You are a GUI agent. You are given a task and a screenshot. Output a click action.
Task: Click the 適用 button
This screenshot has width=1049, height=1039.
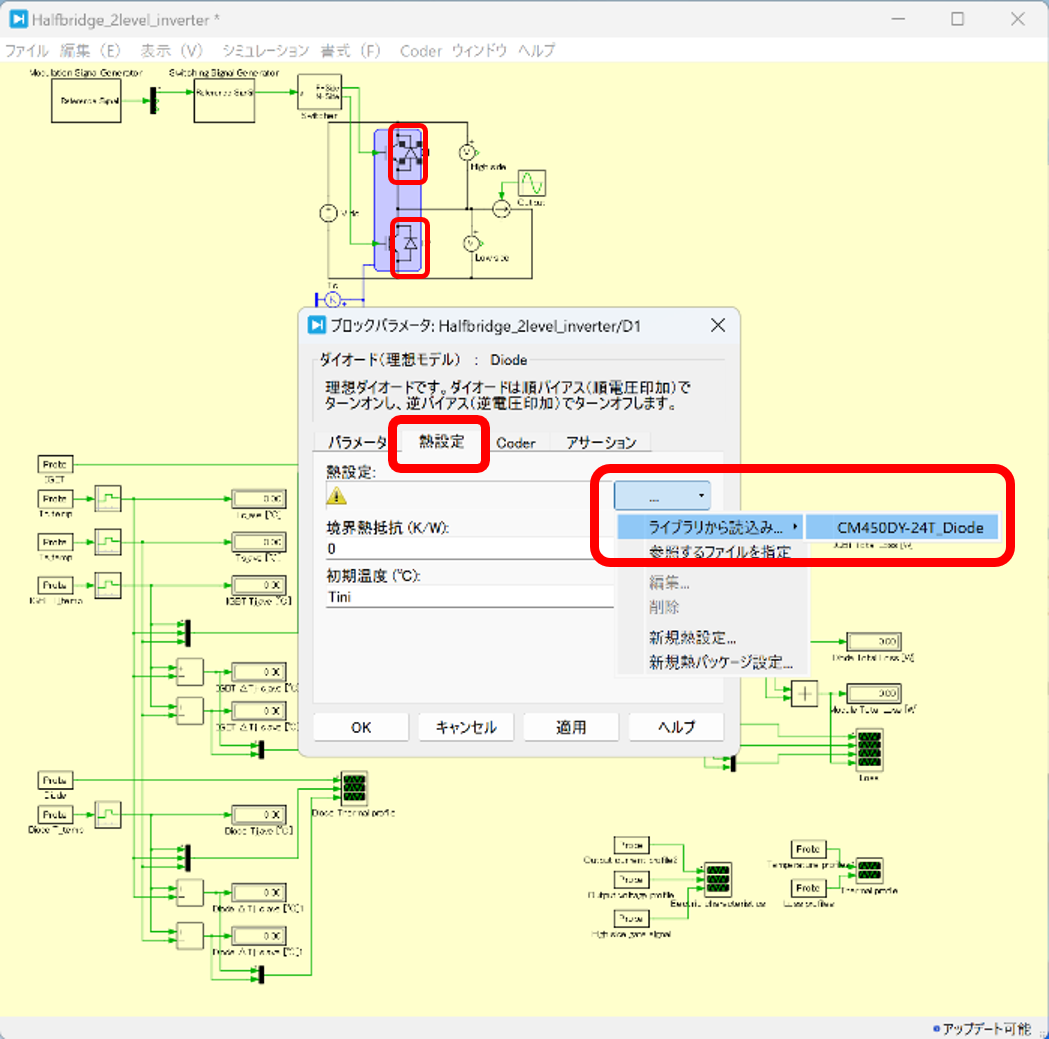(x=571, y=727)
